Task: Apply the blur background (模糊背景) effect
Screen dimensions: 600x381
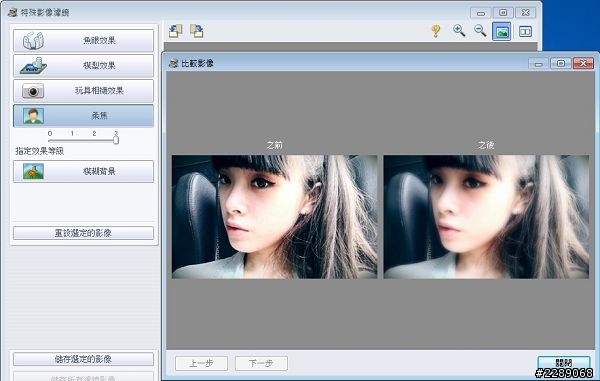Action: pyautogui.click(x=83, y=171)
